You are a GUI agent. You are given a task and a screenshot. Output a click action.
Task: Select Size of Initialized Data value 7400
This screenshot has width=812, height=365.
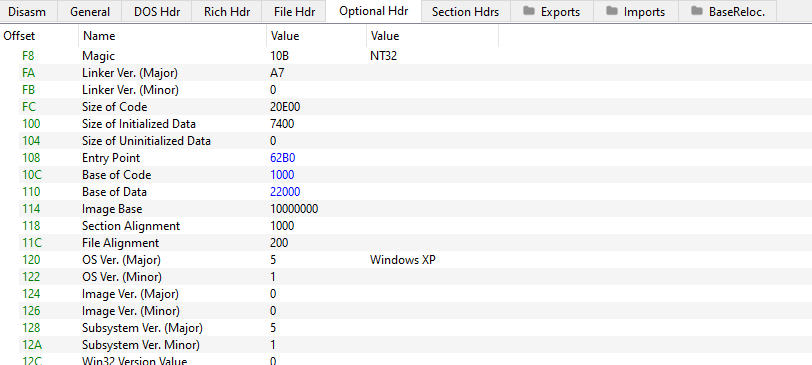pyautogui.click(x=282, y=124)
